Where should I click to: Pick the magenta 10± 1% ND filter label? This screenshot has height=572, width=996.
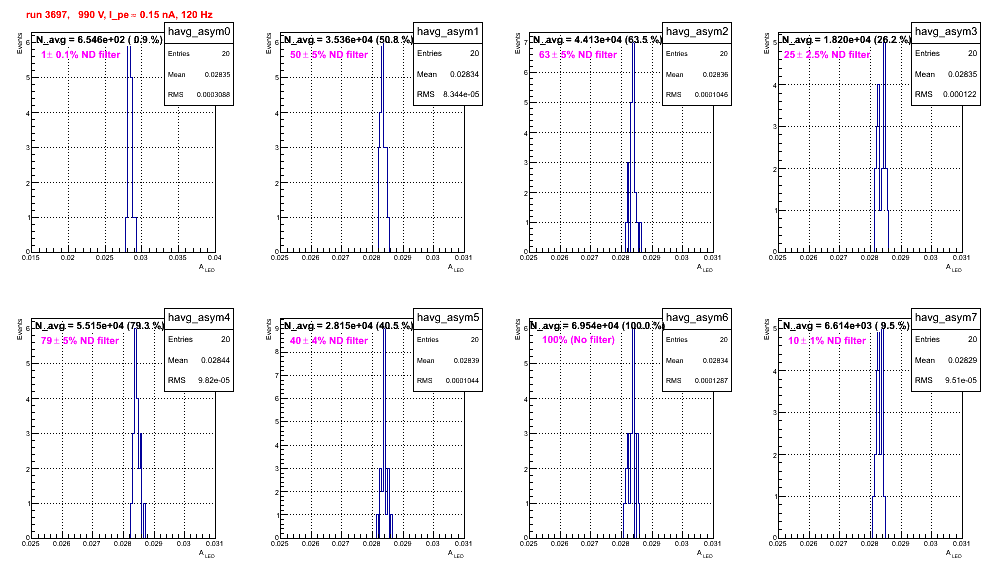(x=827, y=341)
